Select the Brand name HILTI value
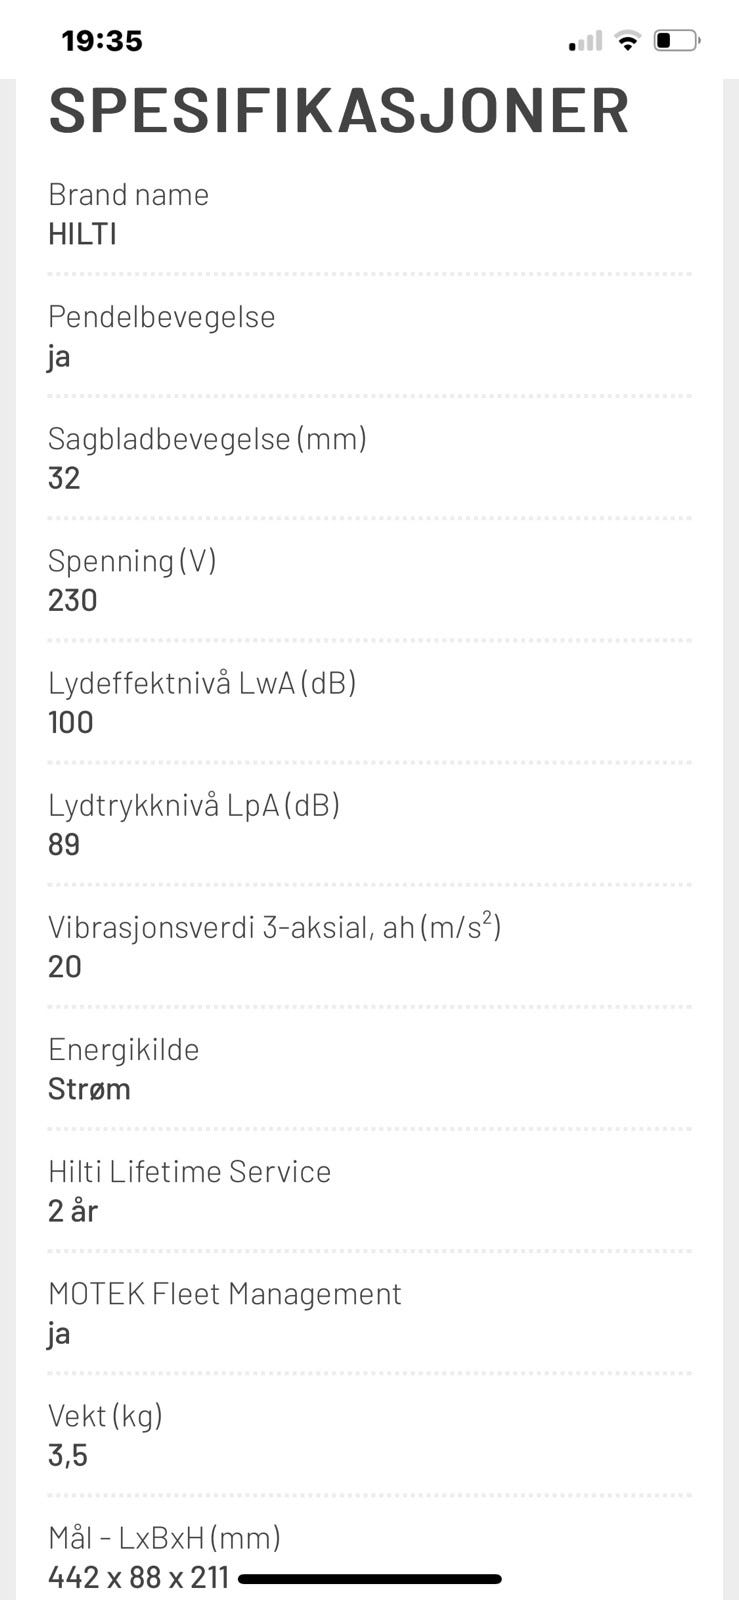The height and width of the screenshot is (1600, 739). pyautogui.click(x=82, y=234)
